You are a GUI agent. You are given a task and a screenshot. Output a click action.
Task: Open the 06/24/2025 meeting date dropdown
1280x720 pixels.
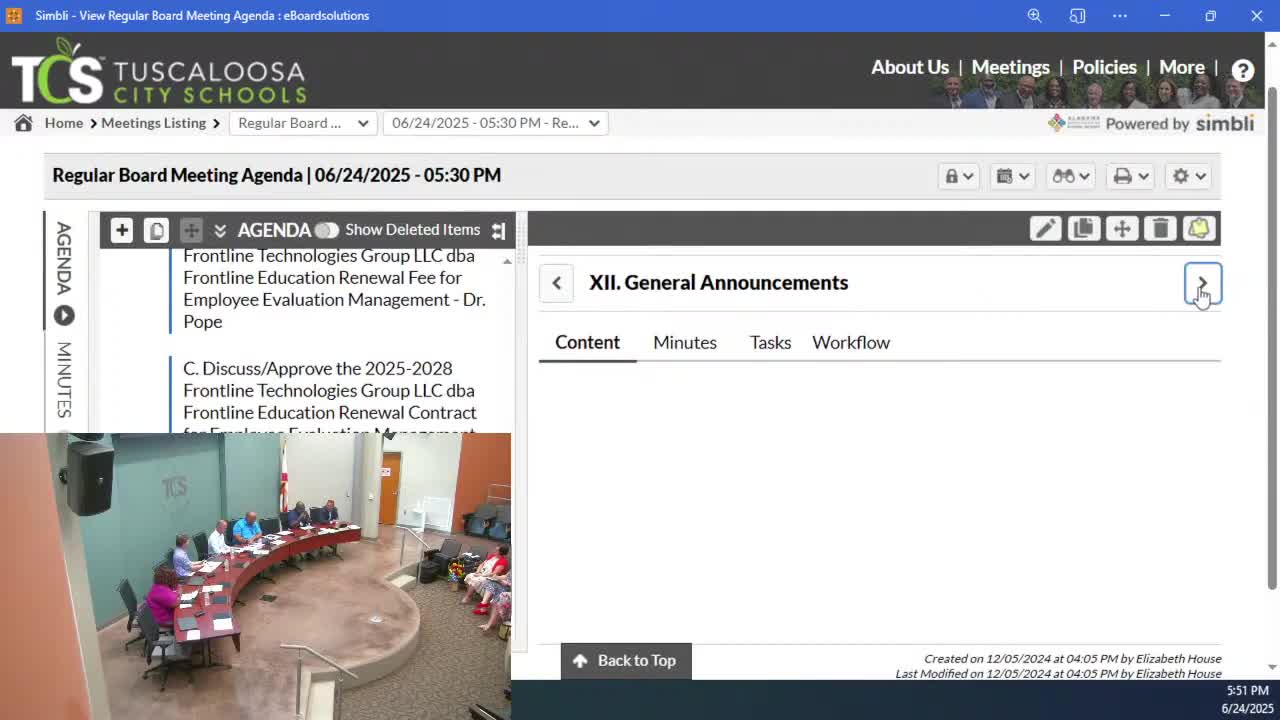(495, 123)
